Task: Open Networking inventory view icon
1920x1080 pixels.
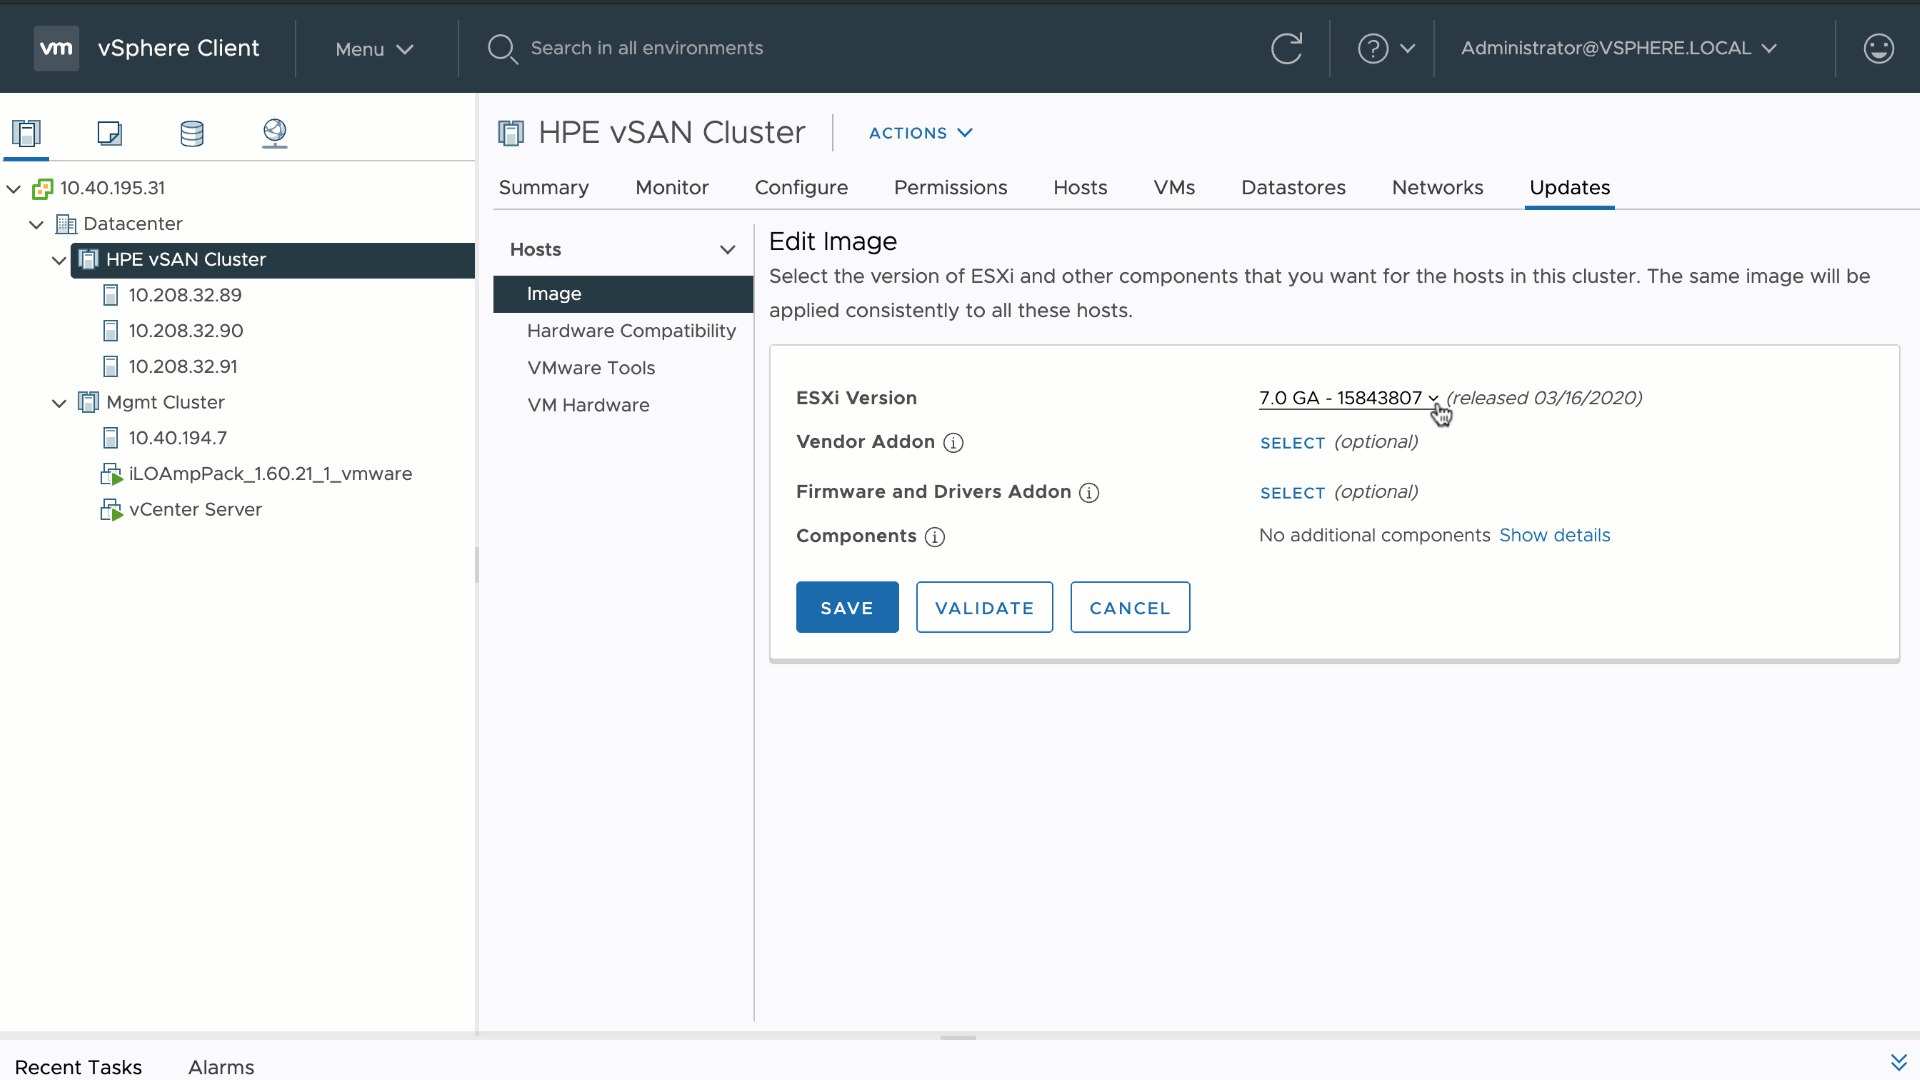Action: tap(275, 133)
